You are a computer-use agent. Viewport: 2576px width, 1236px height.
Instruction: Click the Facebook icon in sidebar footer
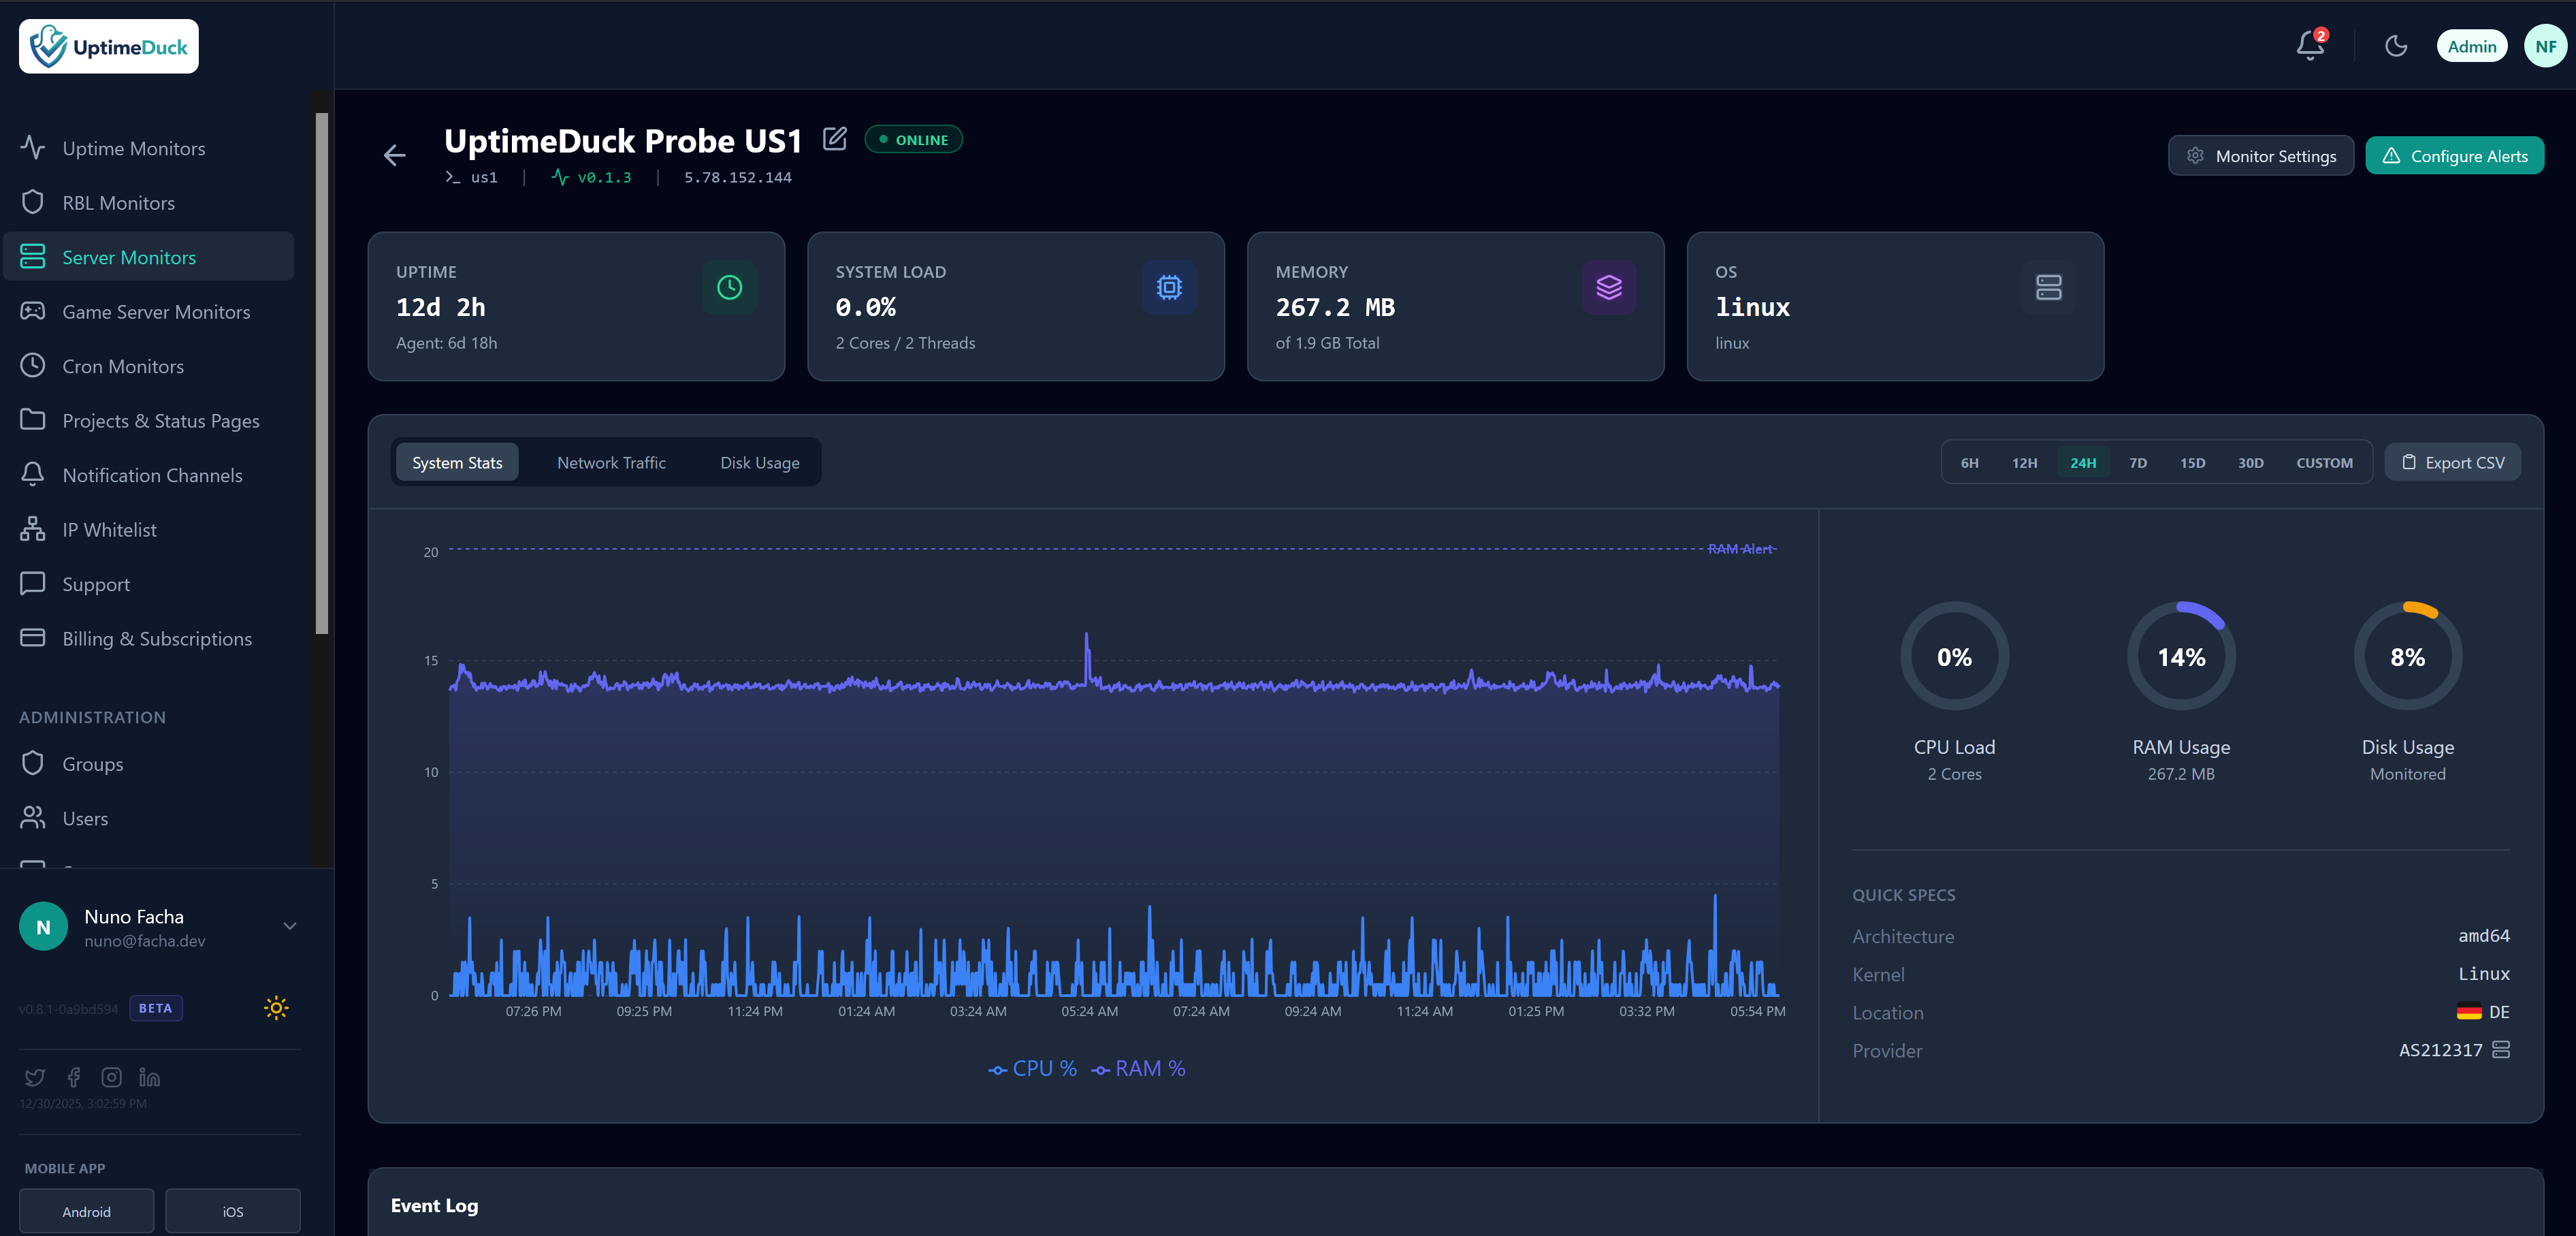(73, 1077)
